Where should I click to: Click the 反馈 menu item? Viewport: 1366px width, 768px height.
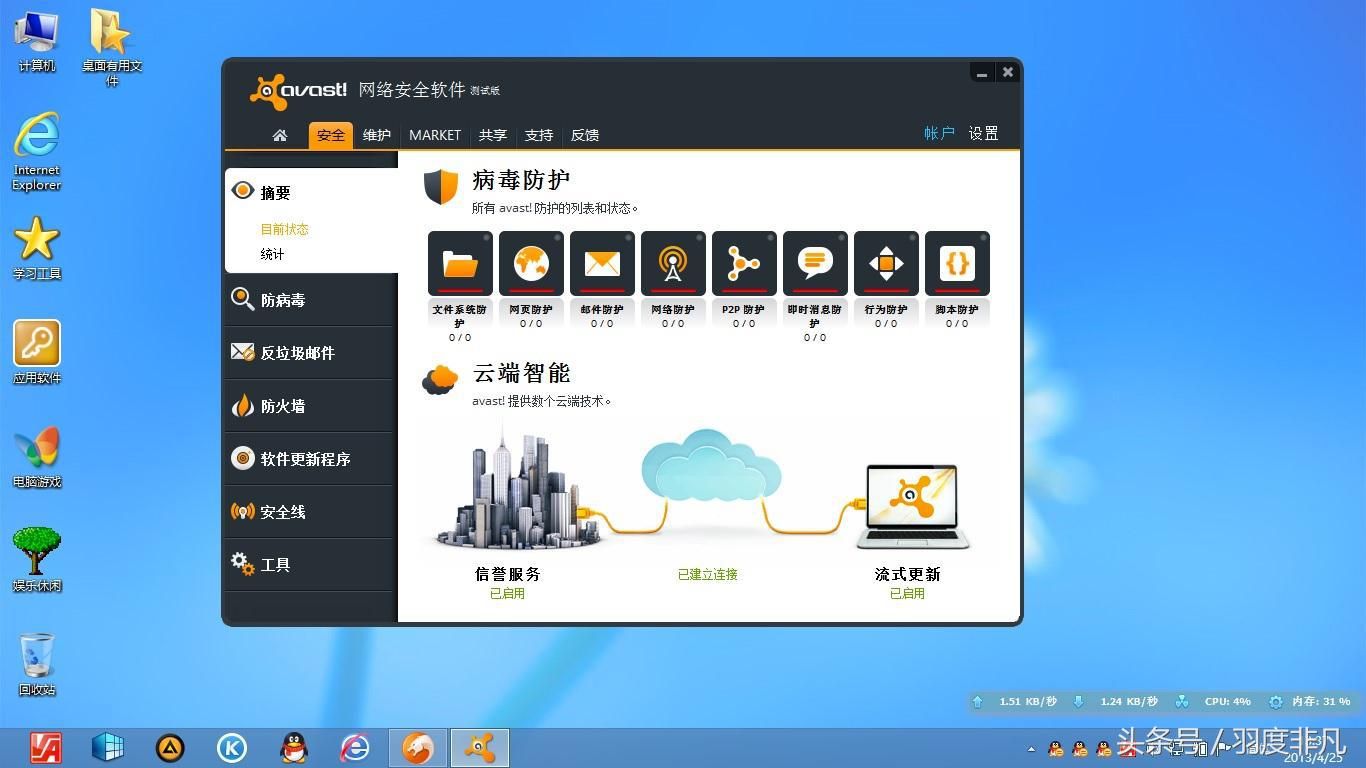[x=585, y=135]
